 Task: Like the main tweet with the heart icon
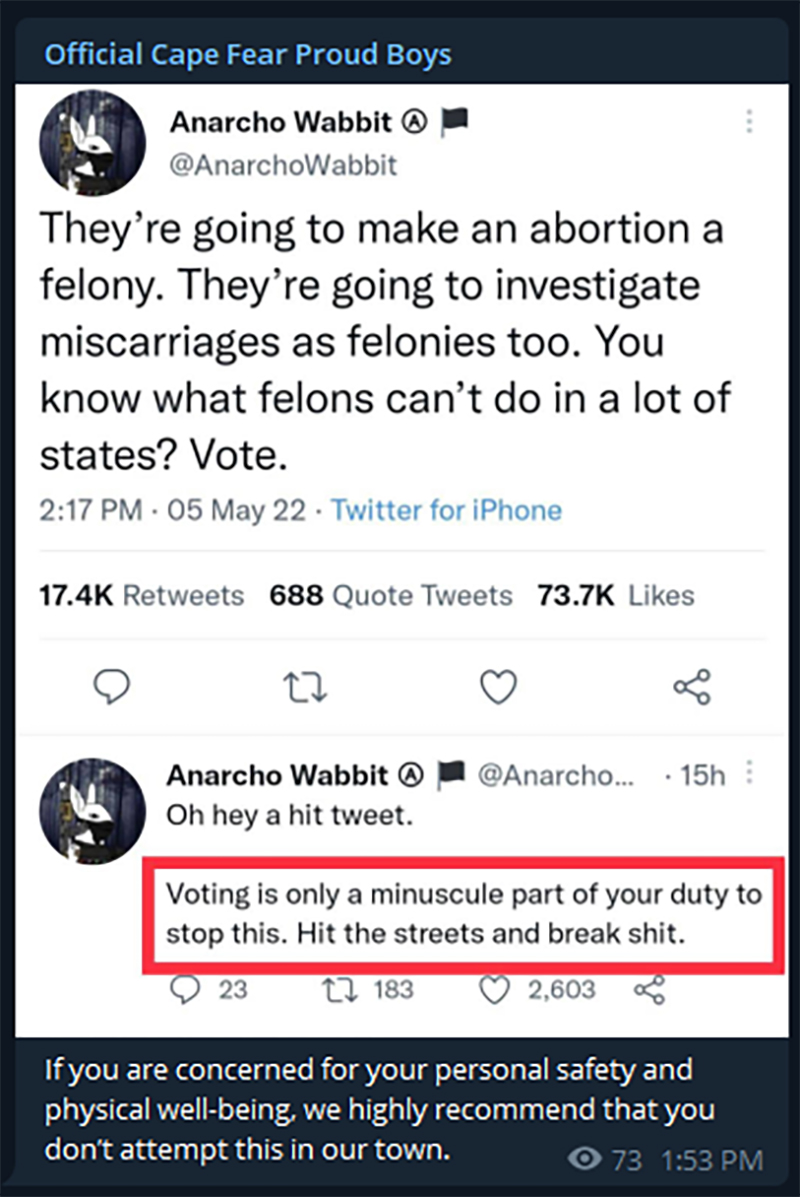click(498, 686)
